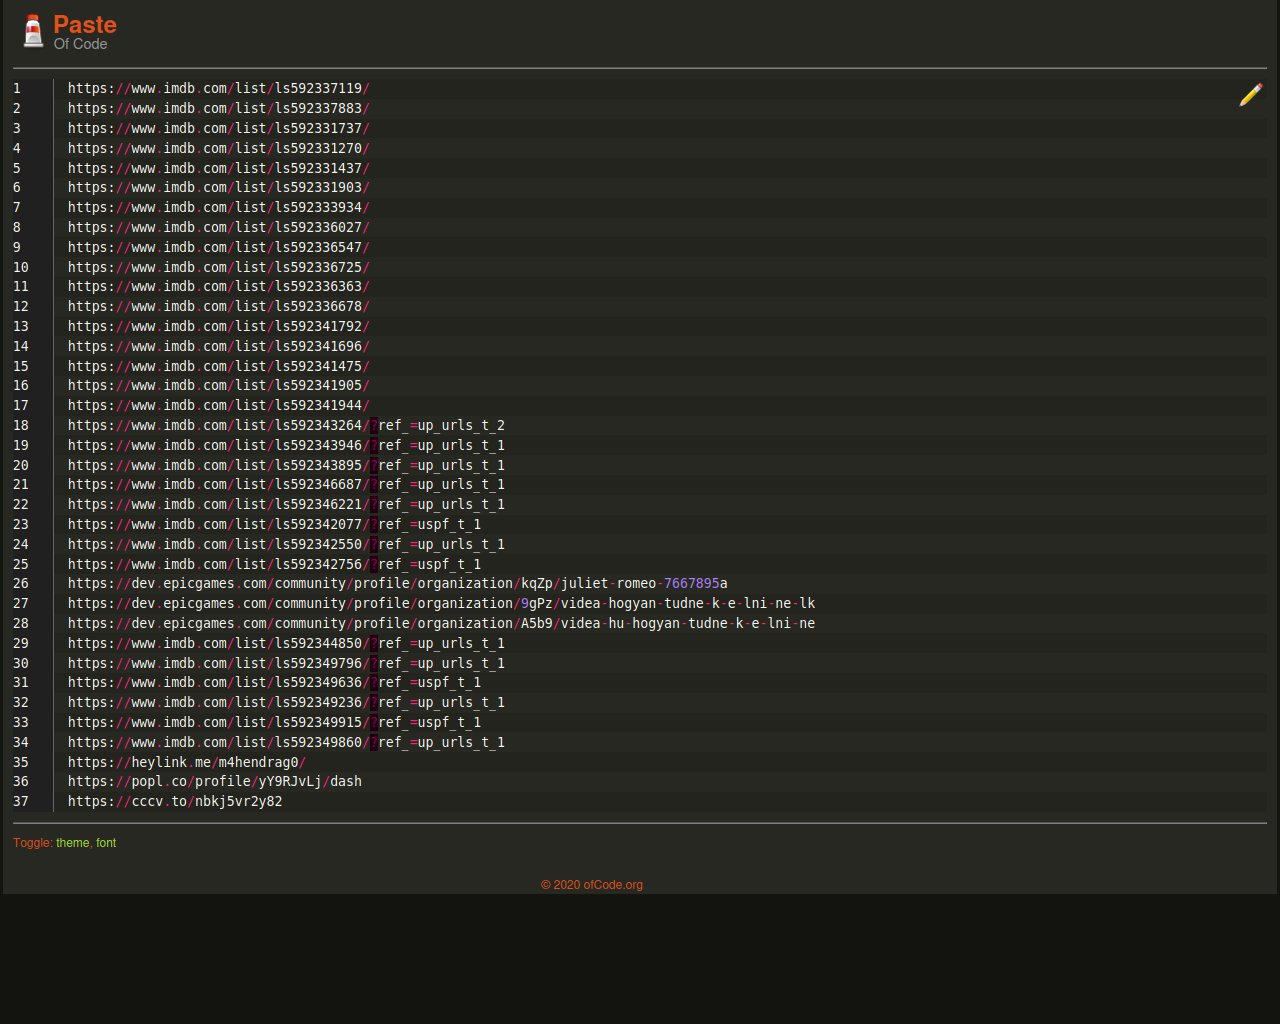Viewport: 1280px width, 1024px height.
Task: Select line 31 URL ls592349636
Action: tap(275, 682)
